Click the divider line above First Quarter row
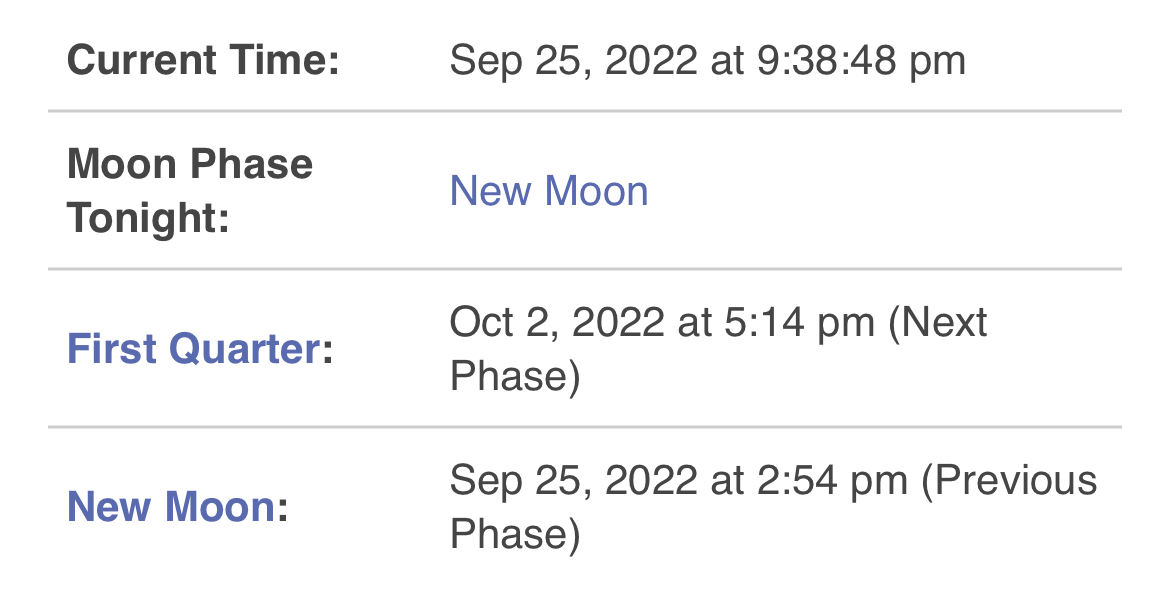Screen dimensions: 1170x604 pyautogui.click(x=585, y=268)
